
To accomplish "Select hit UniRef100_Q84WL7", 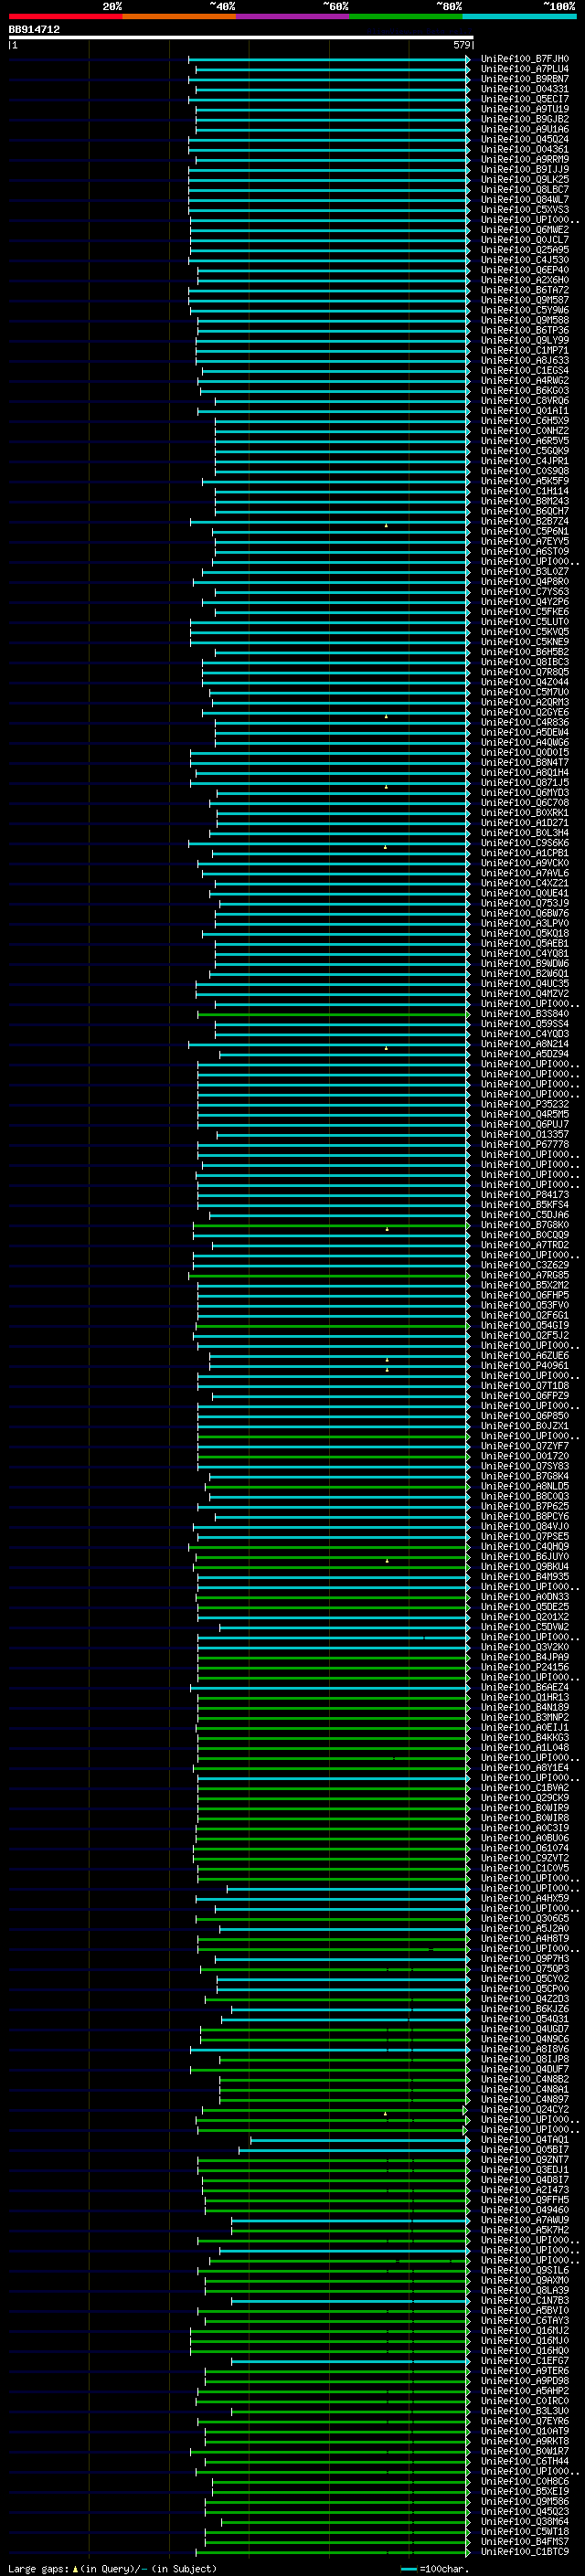I will point(524,199).
